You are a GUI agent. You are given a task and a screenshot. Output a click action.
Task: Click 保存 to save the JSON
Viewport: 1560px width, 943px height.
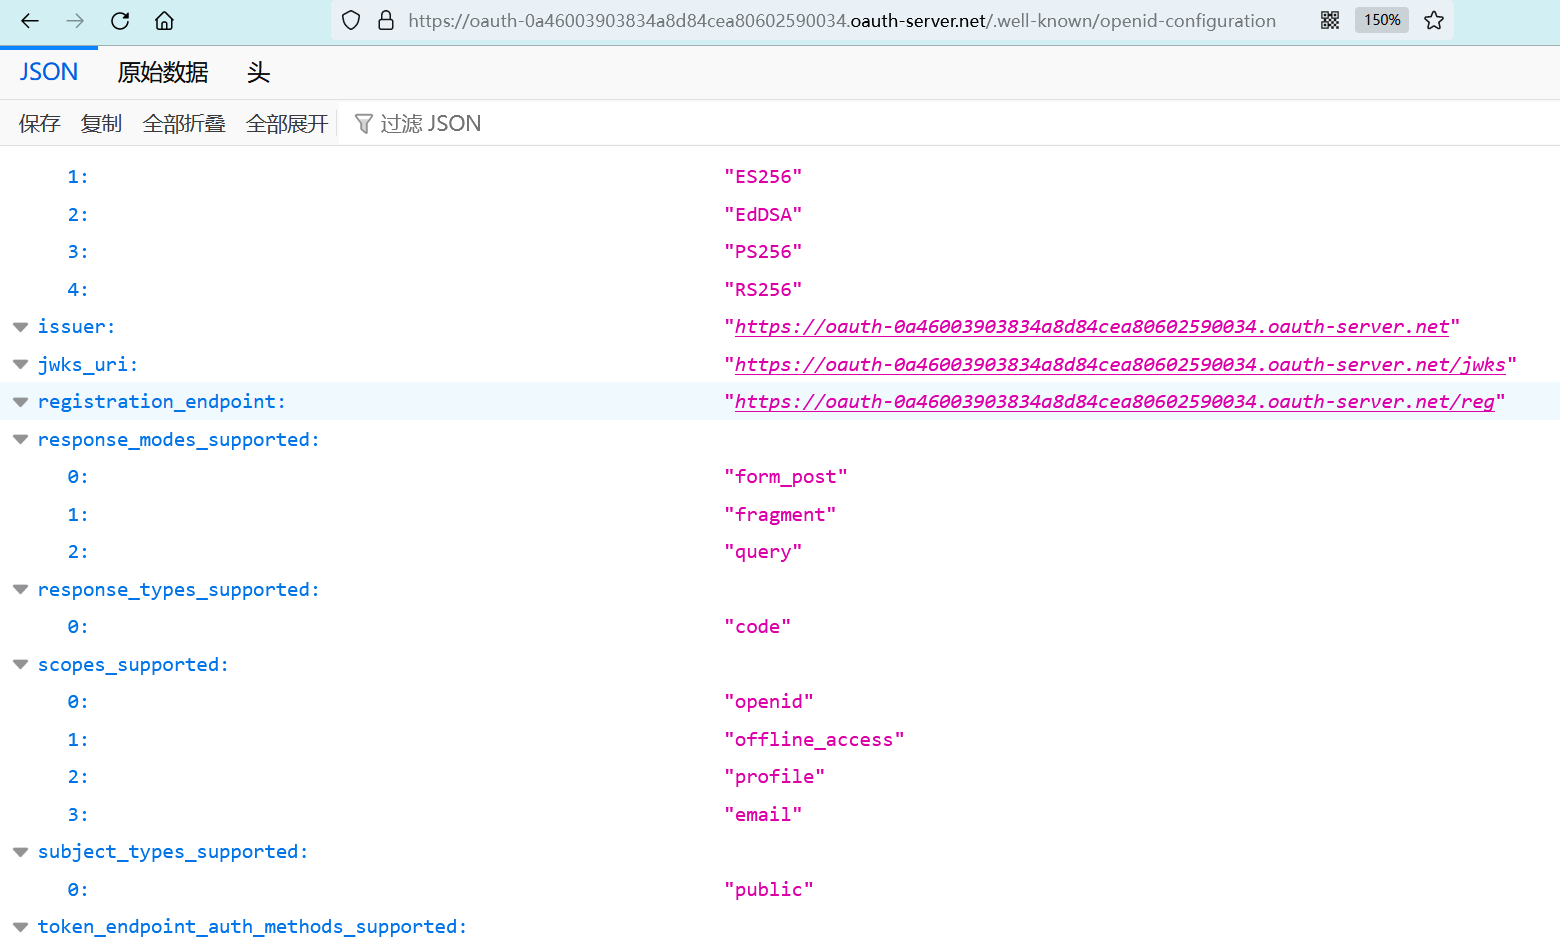point(39,124)
